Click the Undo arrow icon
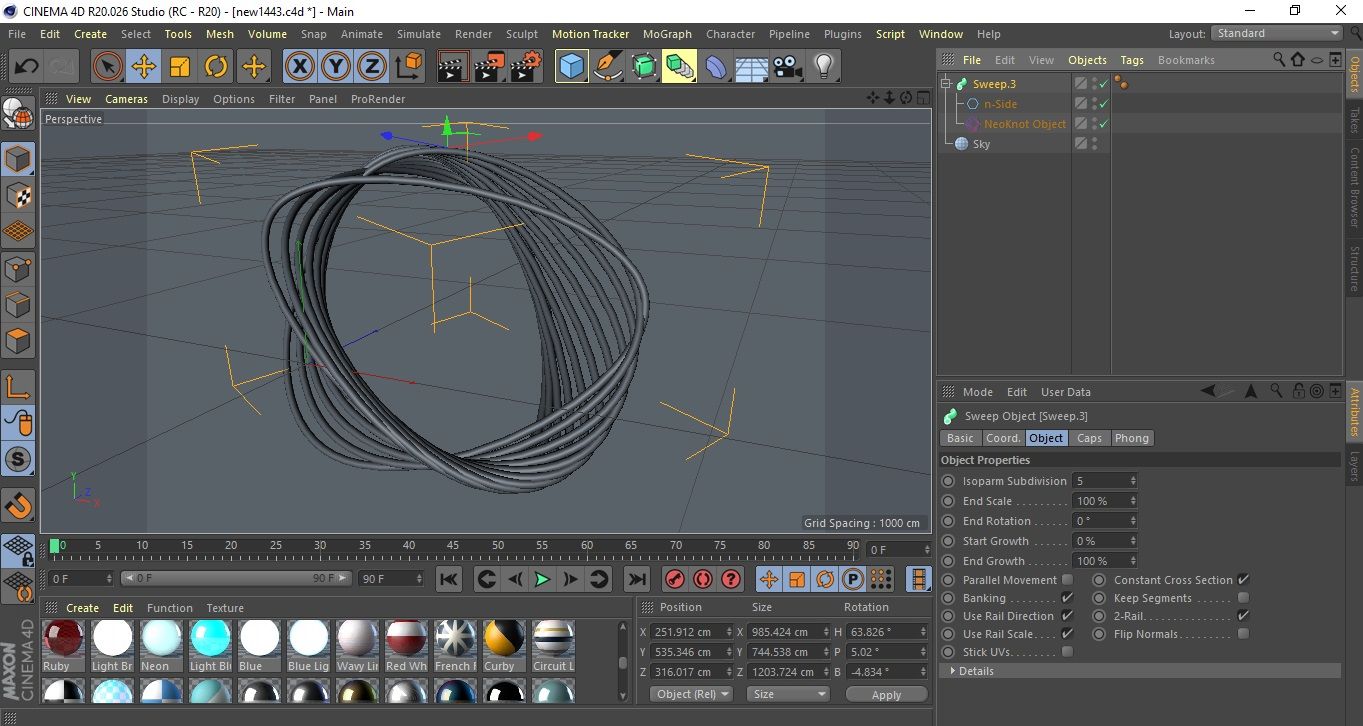This screenshot has width=1363, height=726. coord(27,67)
